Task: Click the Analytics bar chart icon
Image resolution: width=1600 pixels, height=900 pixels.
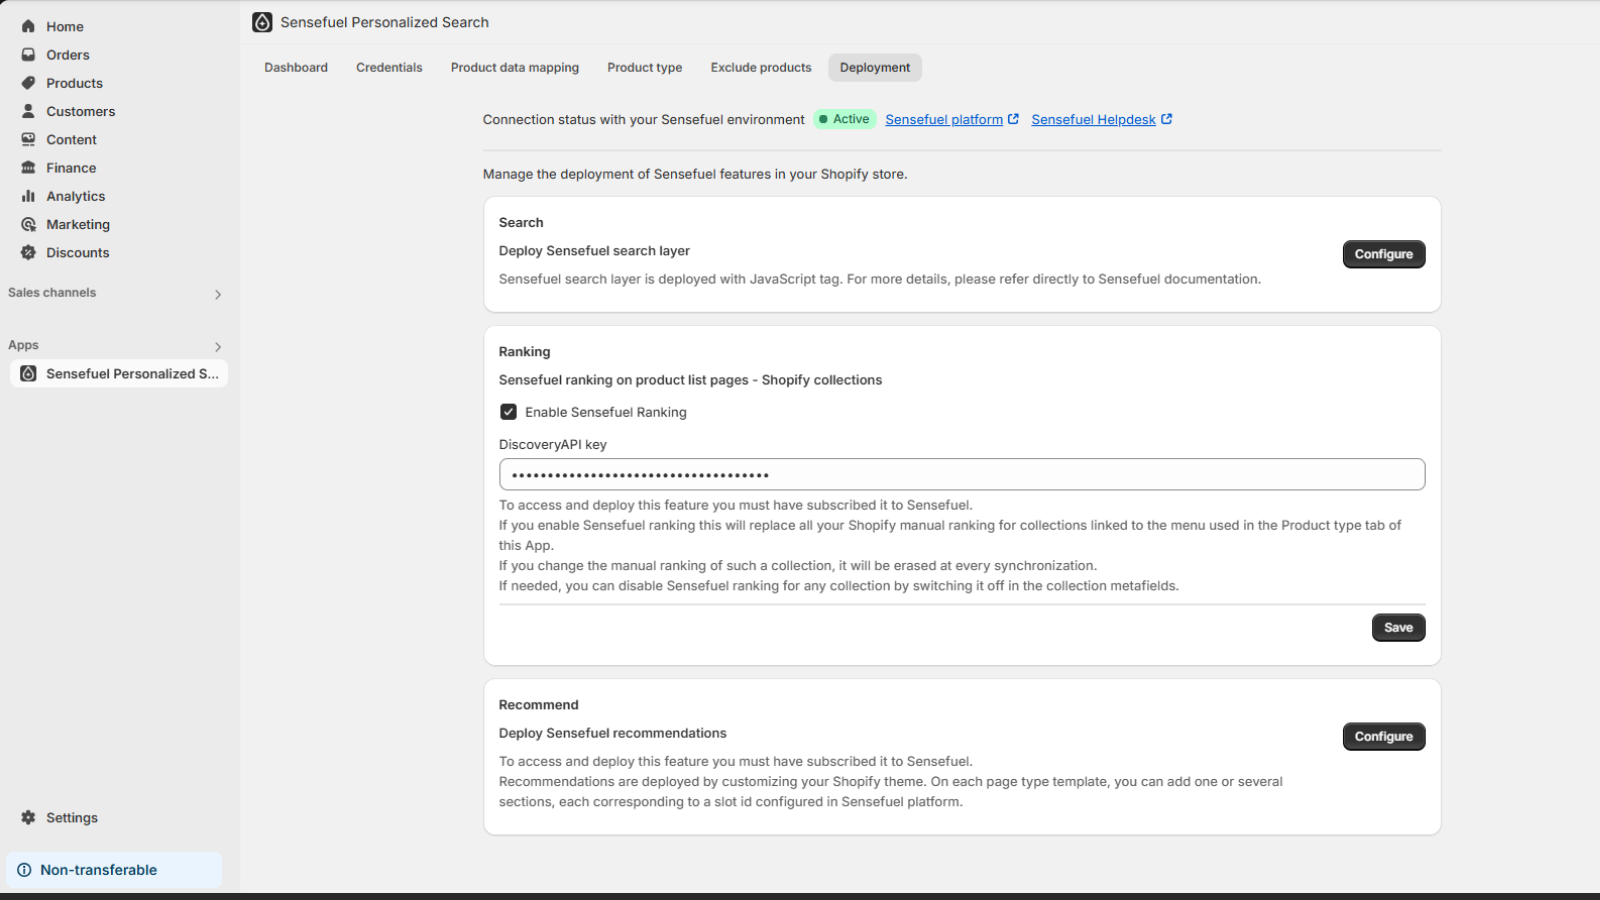Action: click(x=28, y=196)
